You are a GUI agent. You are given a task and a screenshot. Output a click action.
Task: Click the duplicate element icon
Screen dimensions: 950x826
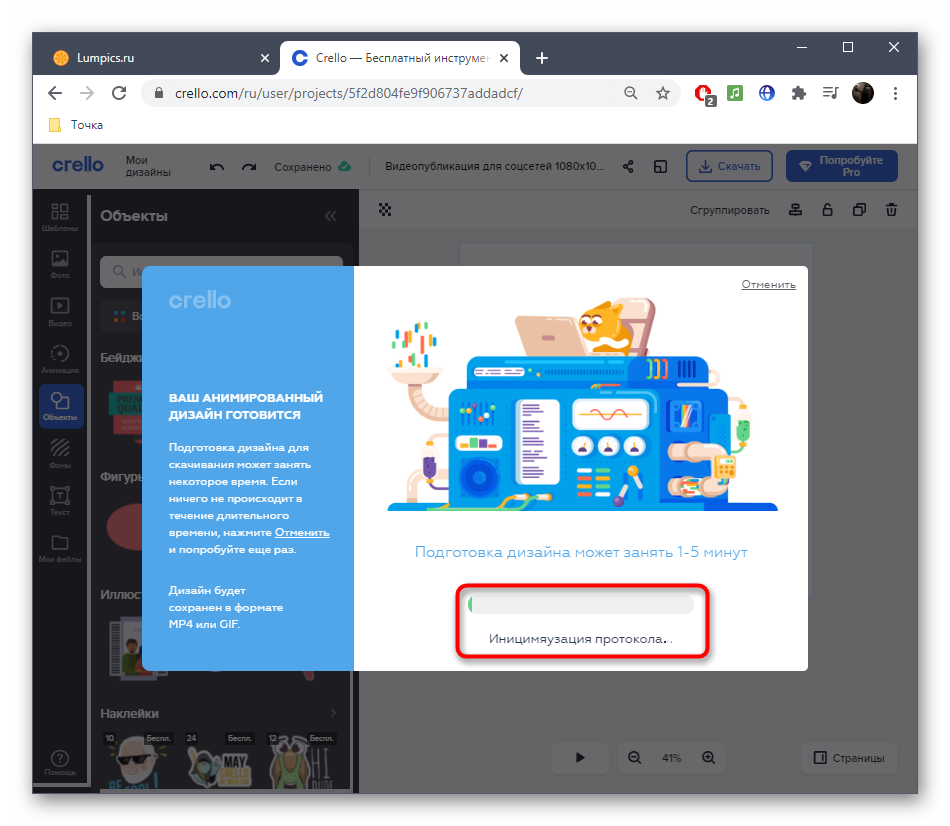coord(859,210)
